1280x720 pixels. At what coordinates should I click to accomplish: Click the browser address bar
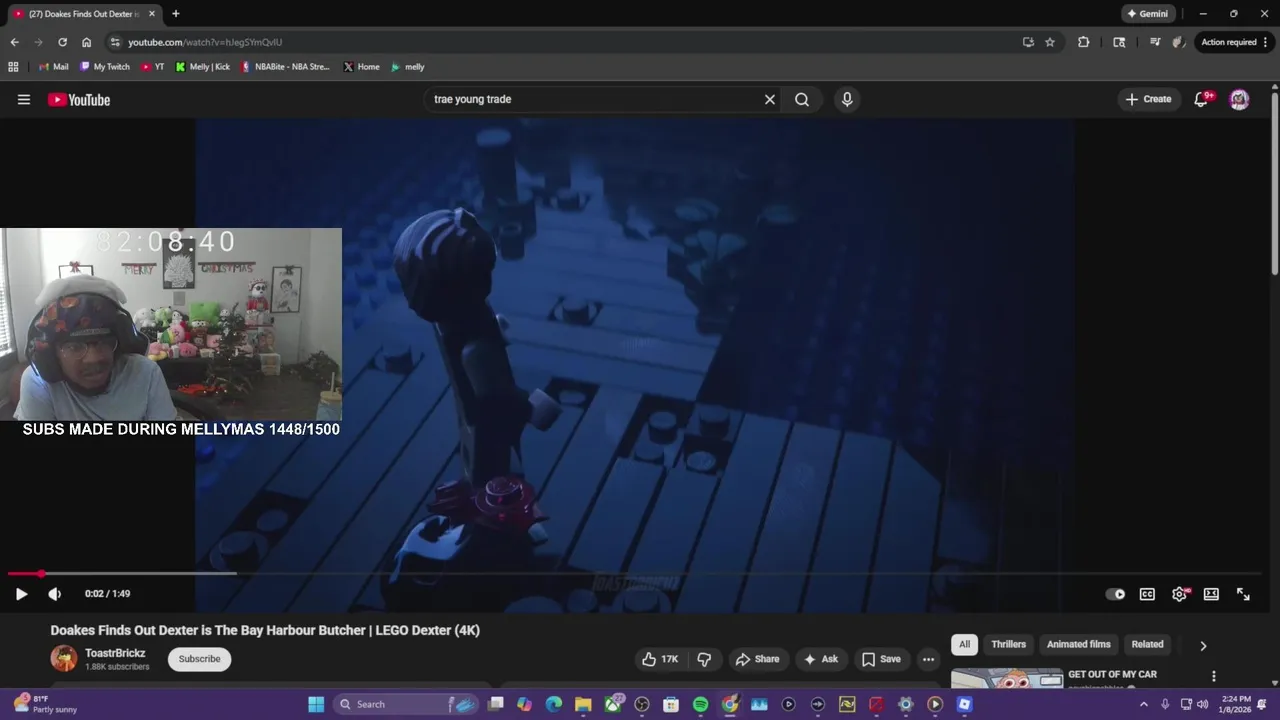[x=560, y=42]
